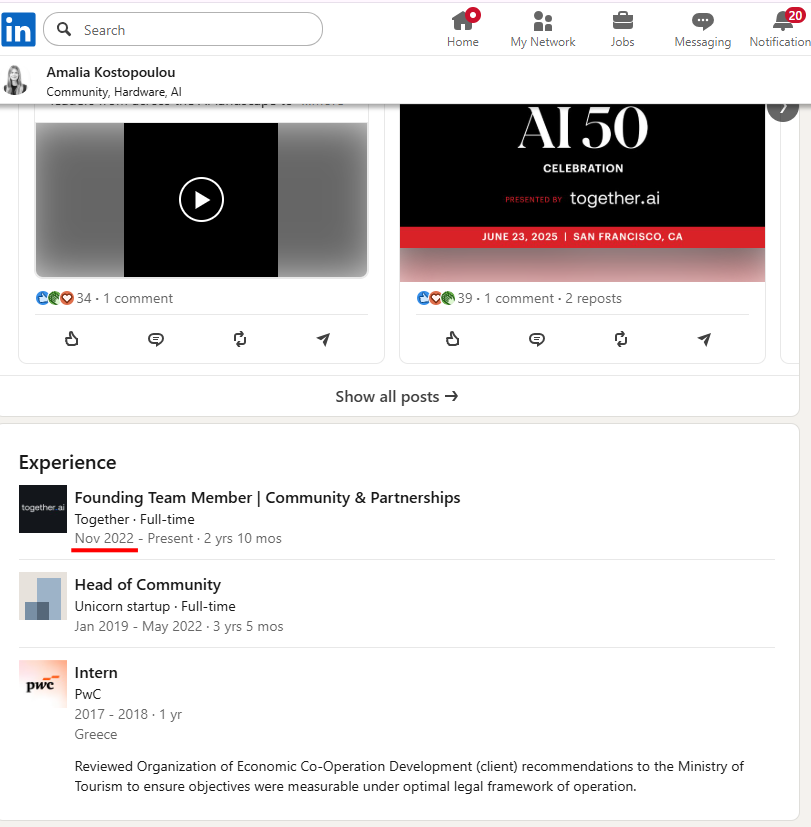Open the Head of Community role title
The width and height of the screenshot is (811, 827).
[148, 585]
